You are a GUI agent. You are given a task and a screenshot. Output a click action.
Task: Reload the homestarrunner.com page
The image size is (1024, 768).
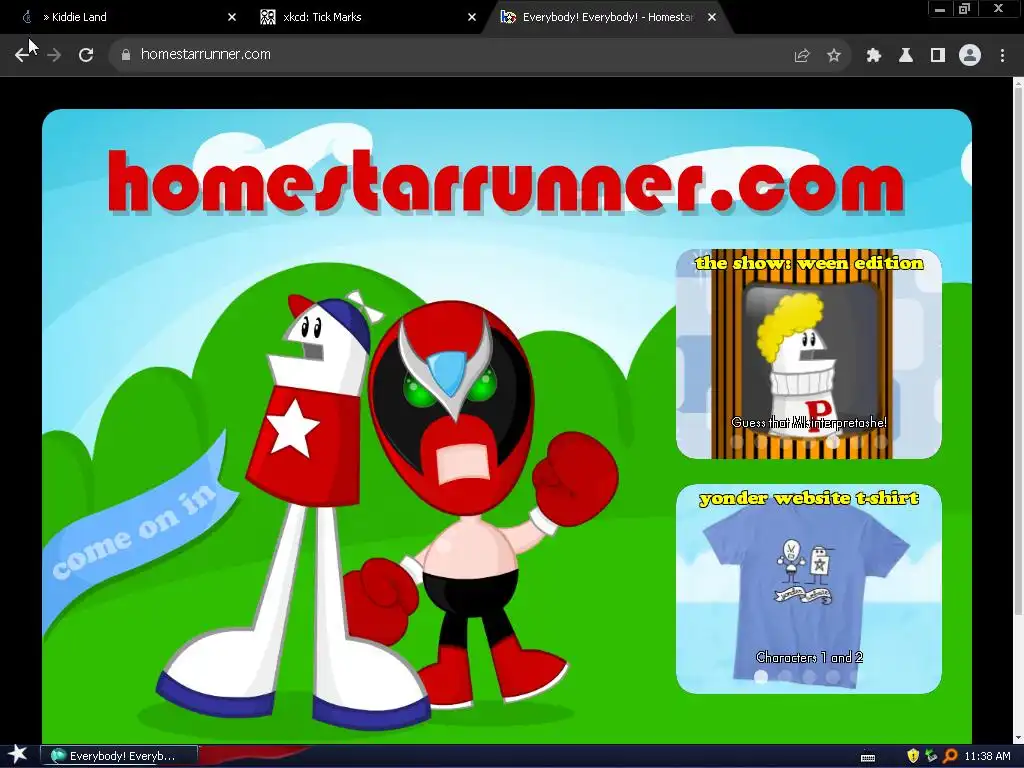click(x=86, y=55)
